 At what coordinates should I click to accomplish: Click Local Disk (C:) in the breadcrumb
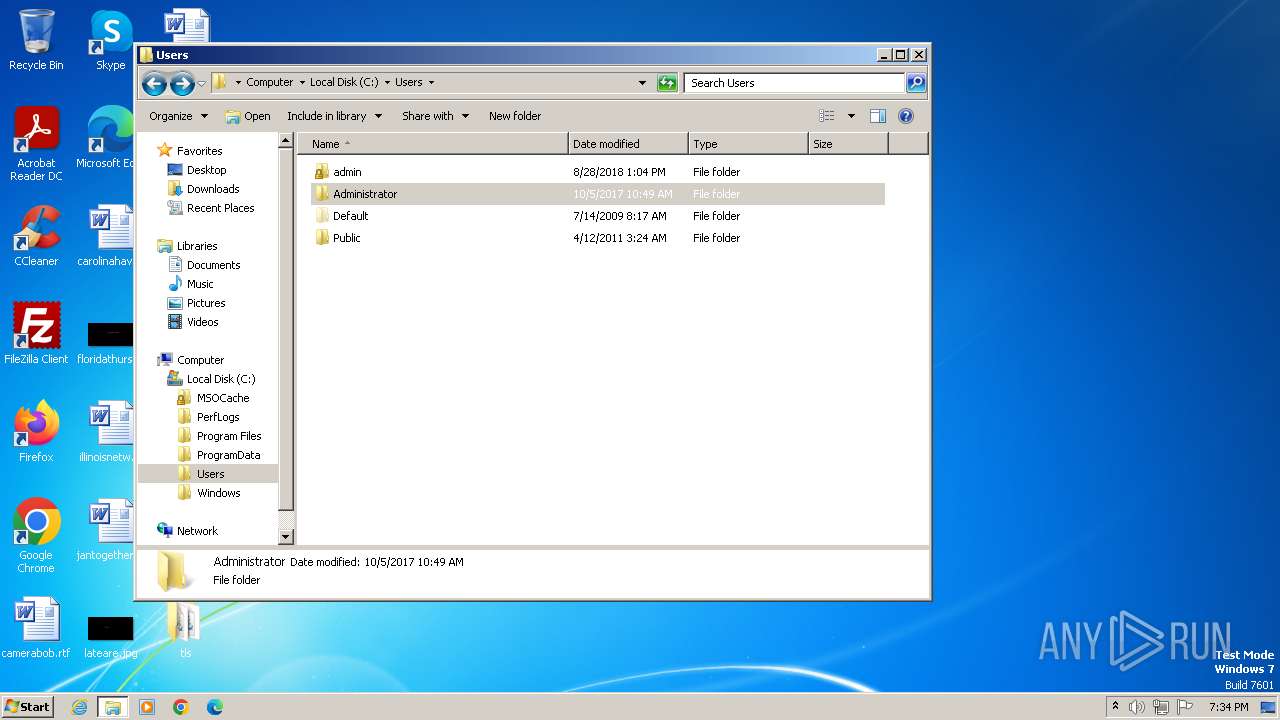click(x=344, y=83)
